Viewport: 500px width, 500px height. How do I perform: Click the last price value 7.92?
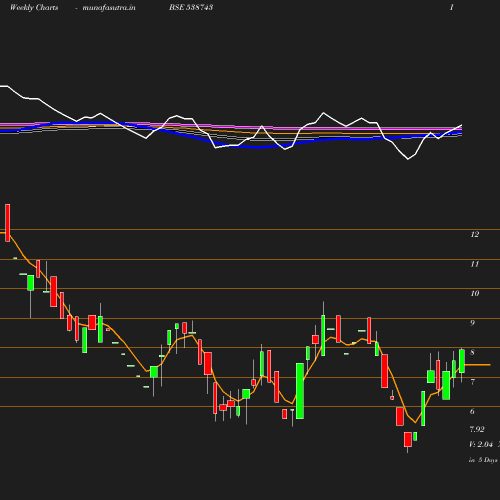[x=477, y=429]
